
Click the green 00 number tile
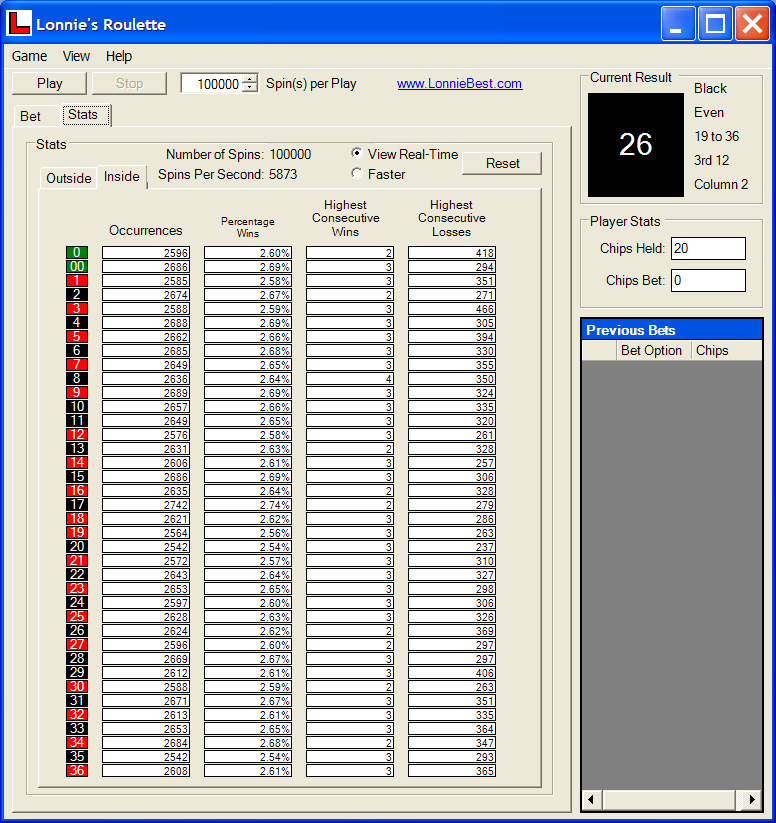pos(77,267)
